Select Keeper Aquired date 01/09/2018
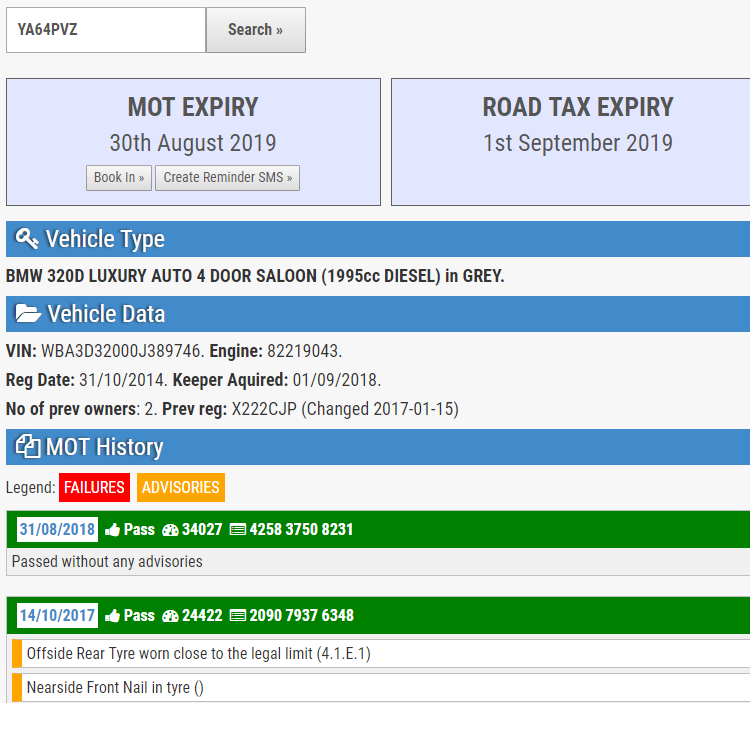 [x=337, y=380]
